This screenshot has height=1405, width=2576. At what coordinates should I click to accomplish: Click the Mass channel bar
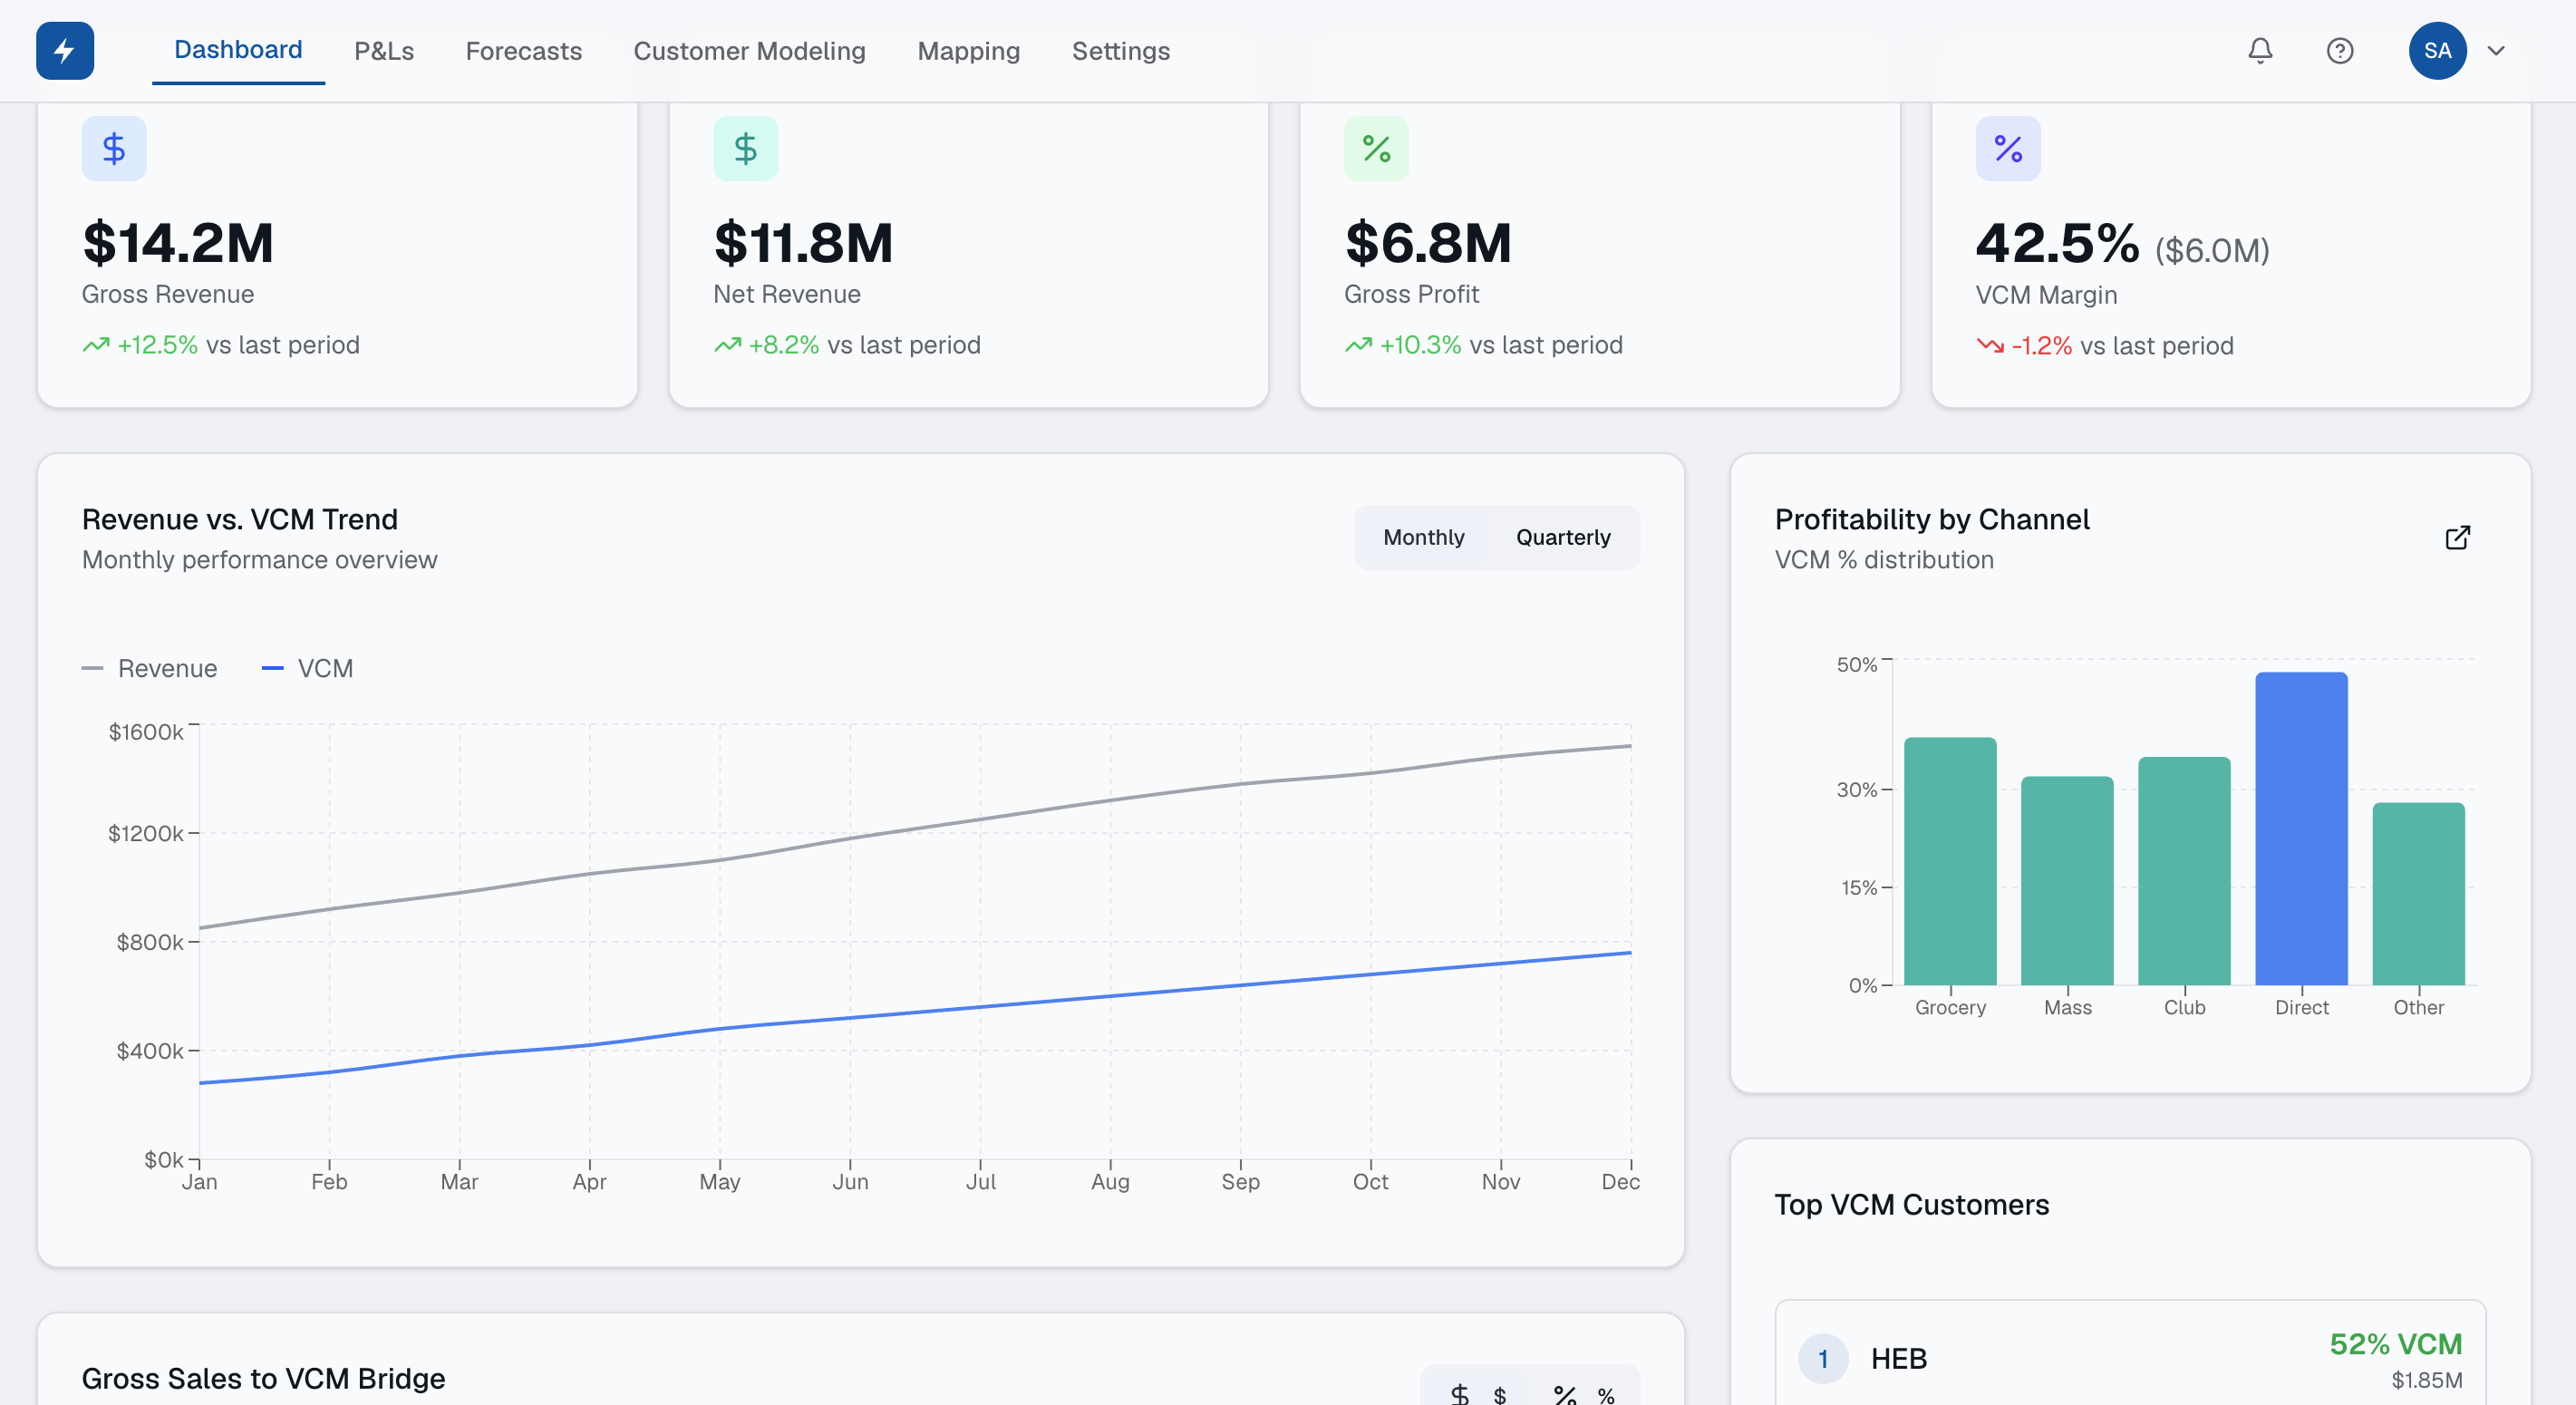tap(2067, 881)
